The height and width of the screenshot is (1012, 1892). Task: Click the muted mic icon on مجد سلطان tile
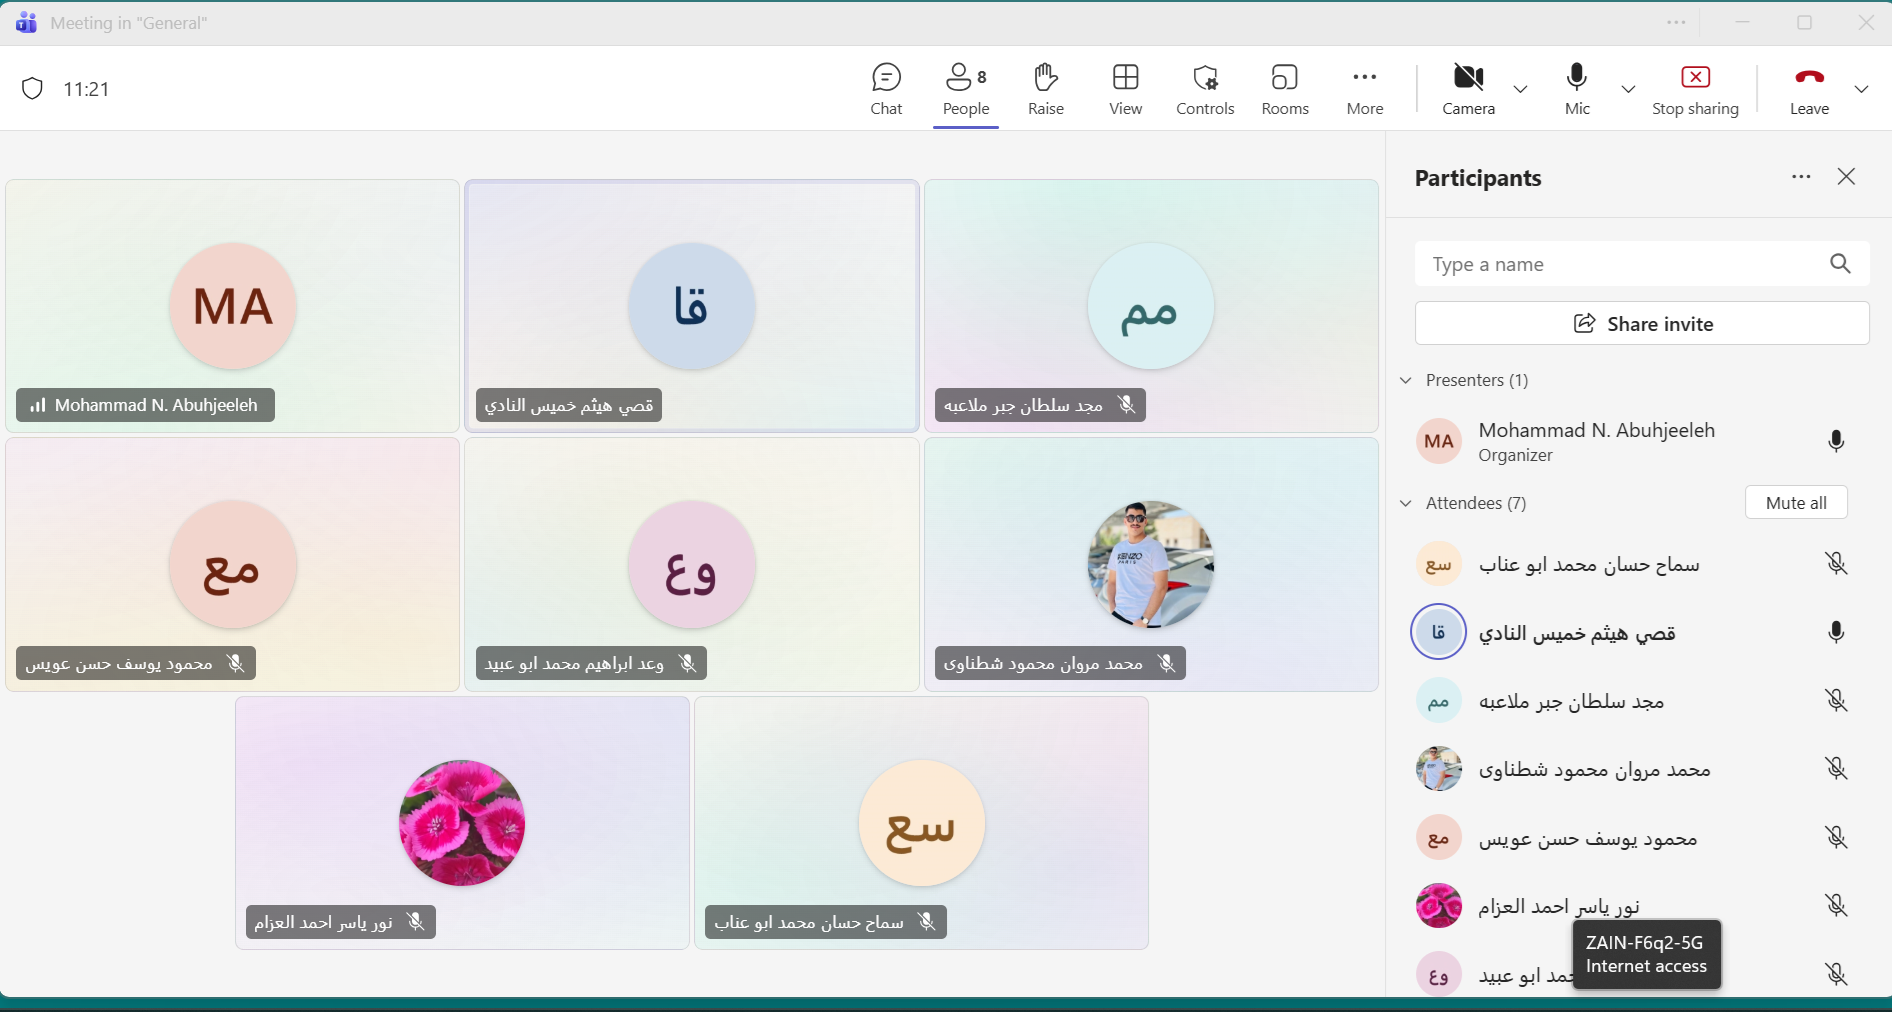pos(1127,405)
